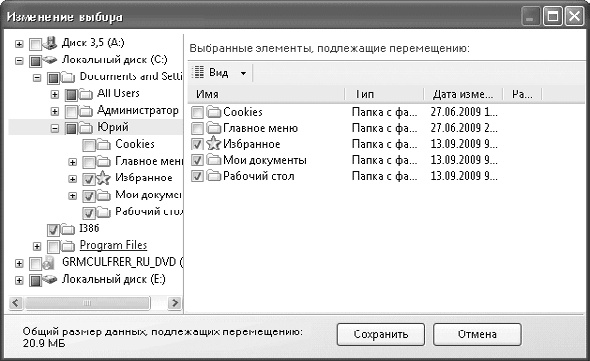Click the floppy Disk 3,5 (A:) drive icon
The image size is (590, 361).
(50, 43)
